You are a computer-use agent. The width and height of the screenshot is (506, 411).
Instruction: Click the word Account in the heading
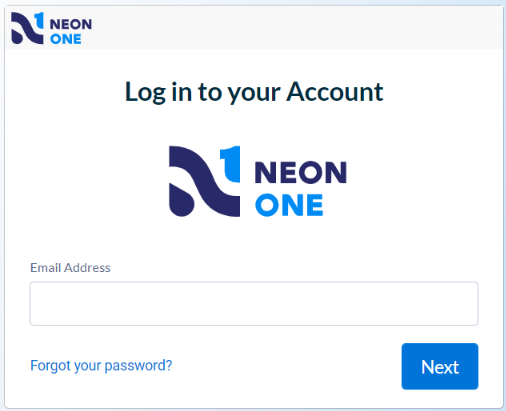pos(335,92)
